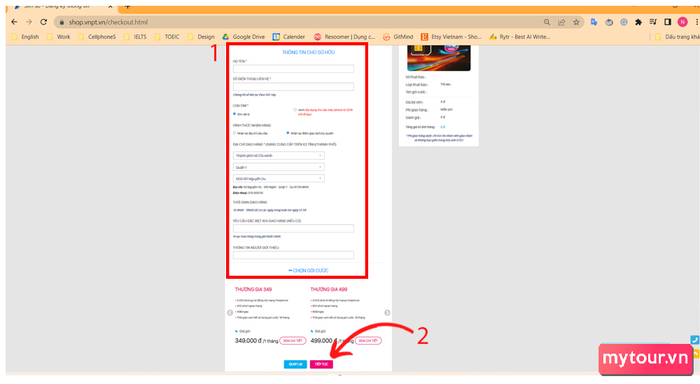Open the English bookmarks folder
The image size is (700, 384).
point(26,37)
